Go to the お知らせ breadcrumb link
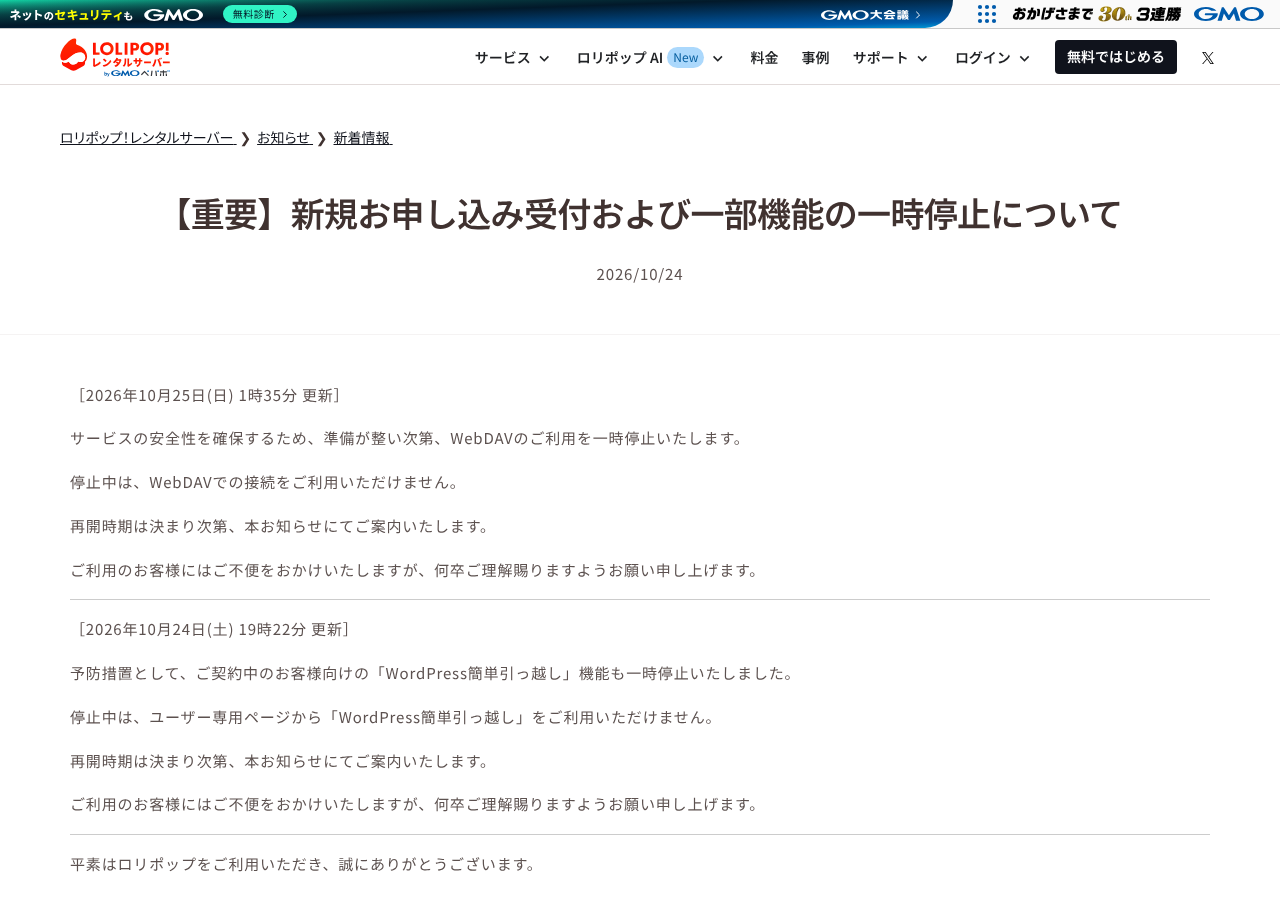Screen dimensions: 1280x900 (x=285, y=138)
